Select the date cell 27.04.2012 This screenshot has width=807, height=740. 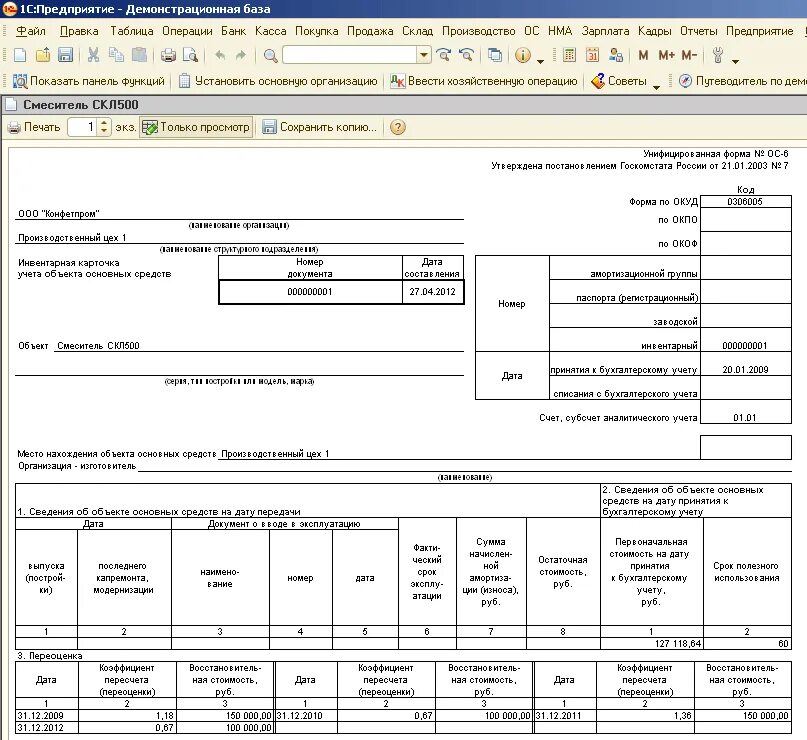point(432,292)
